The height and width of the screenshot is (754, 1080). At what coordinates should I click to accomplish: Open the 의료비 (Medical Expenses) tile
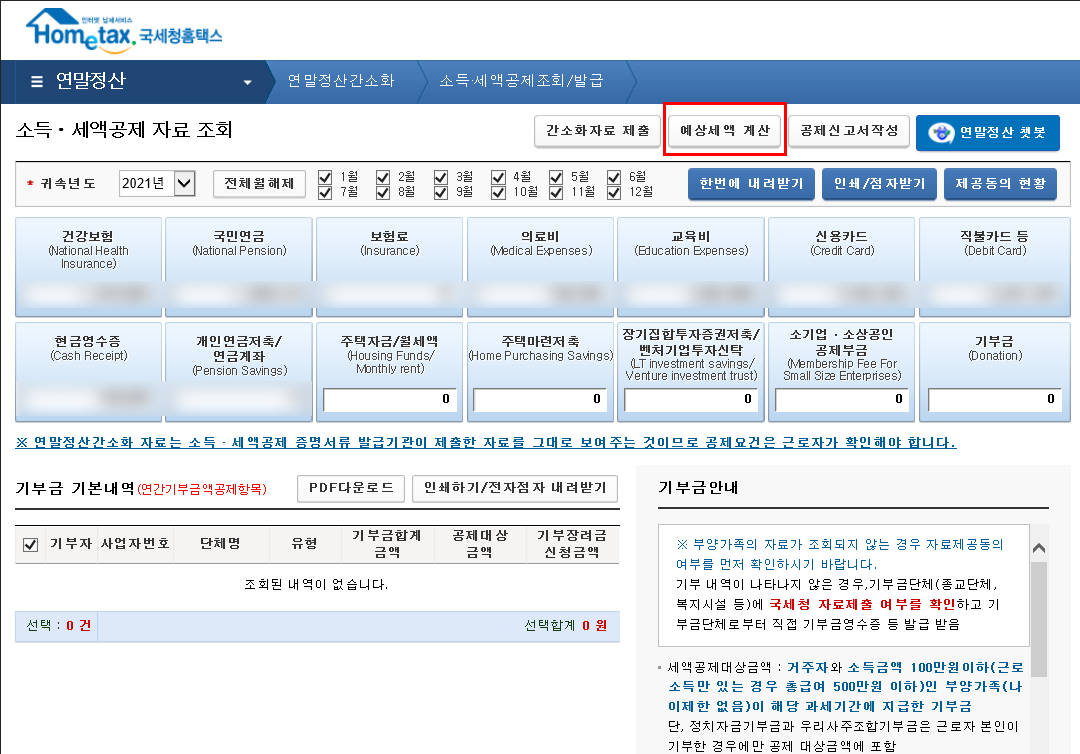[541, 267]
